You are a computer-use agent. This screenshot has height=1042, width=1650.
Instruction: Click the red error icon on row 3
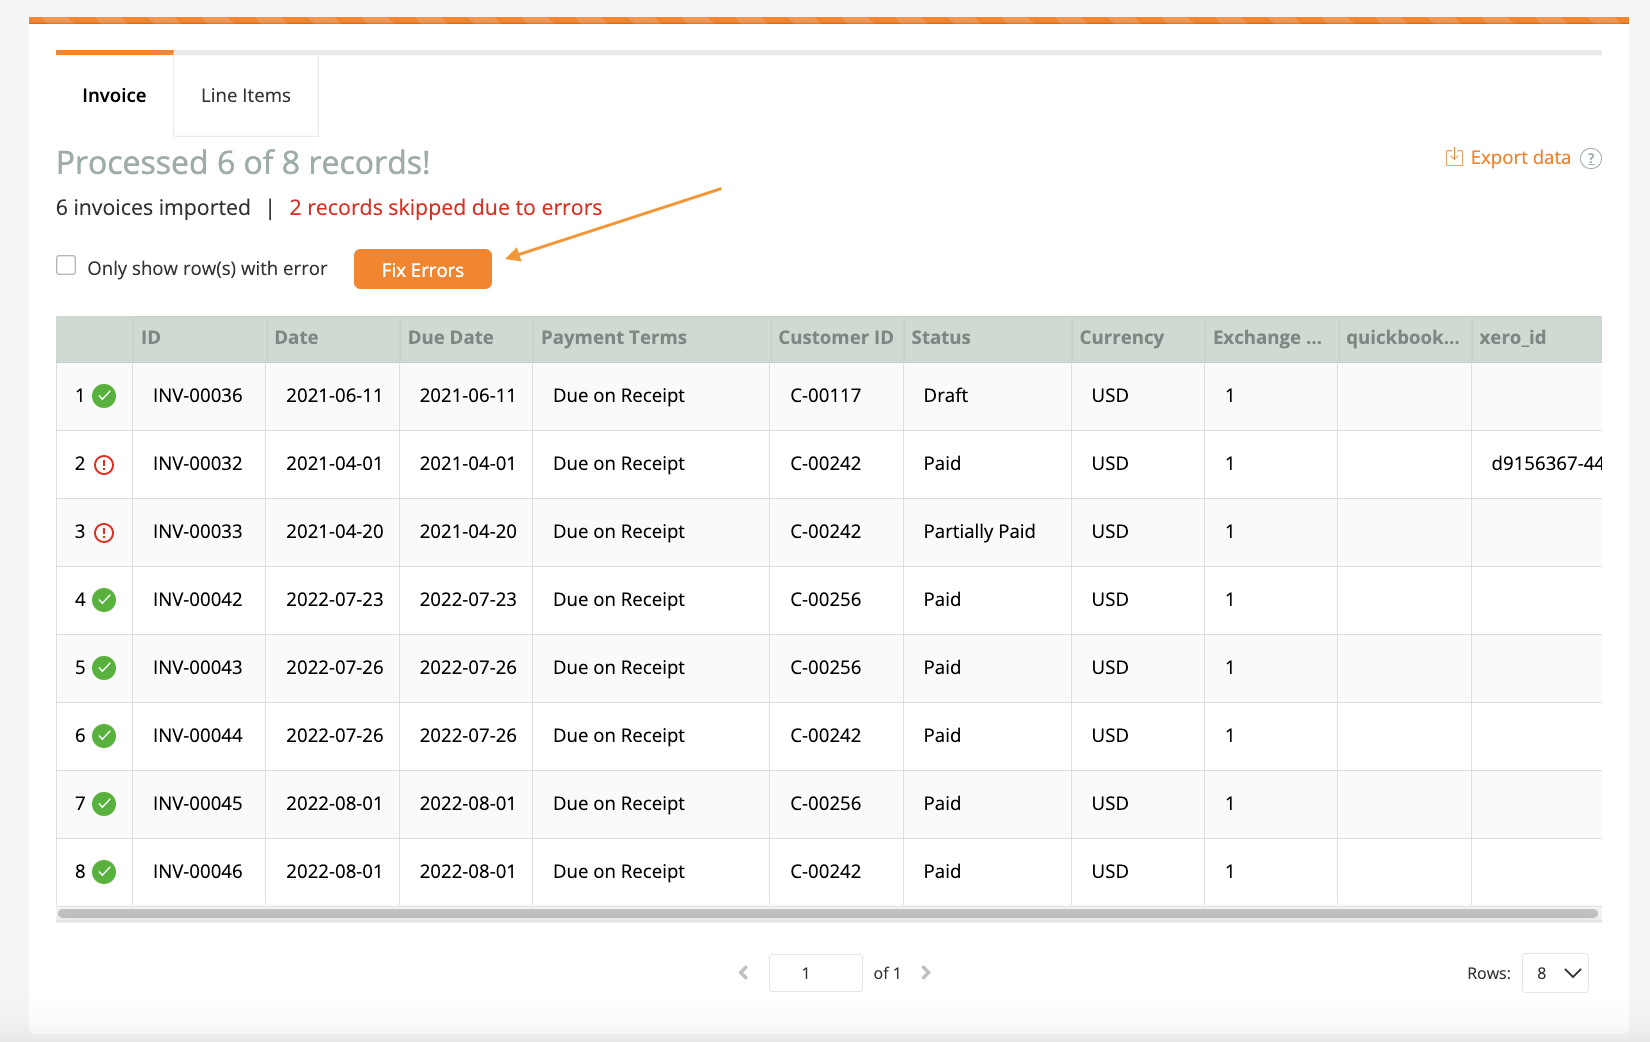pyautogui.click(x=104, y=532)
